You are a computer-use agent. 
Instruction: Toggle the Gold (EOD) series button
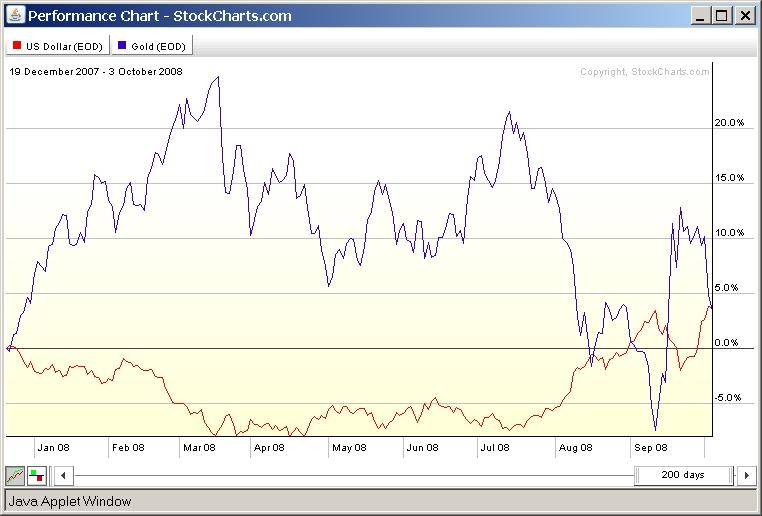click(152, 46)
